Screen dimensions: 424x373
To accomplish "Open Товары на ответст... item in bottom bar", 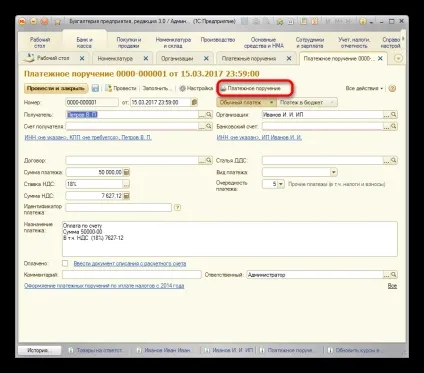I will click(x=97, y=350).
